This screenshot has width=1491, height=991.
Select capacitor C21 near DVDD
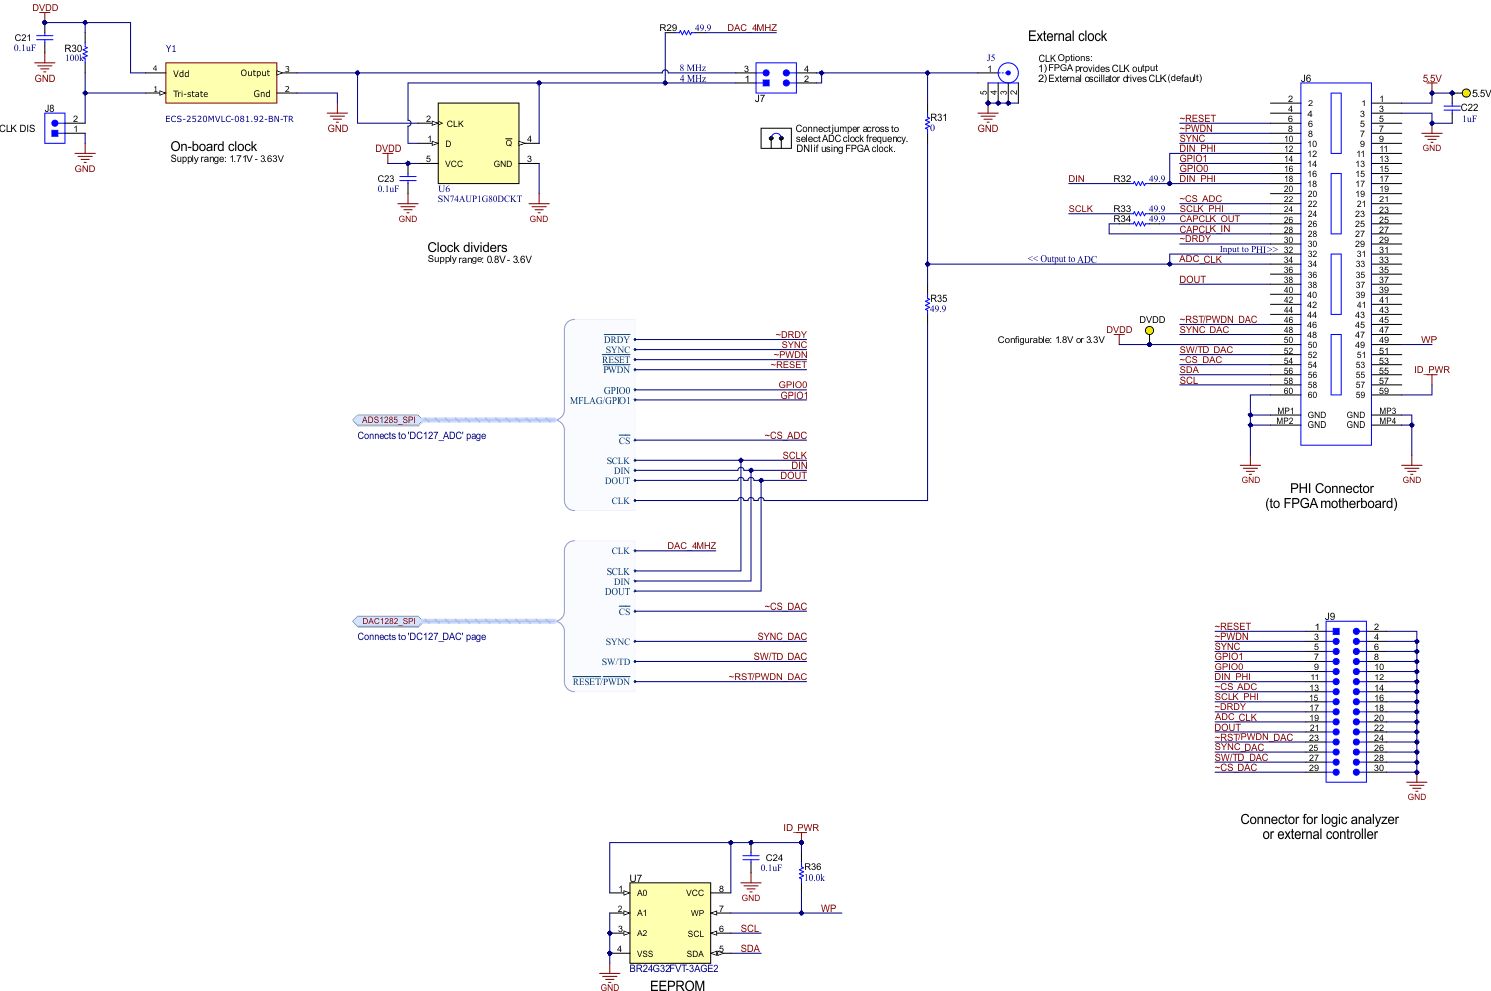click(x=45, y=38)
